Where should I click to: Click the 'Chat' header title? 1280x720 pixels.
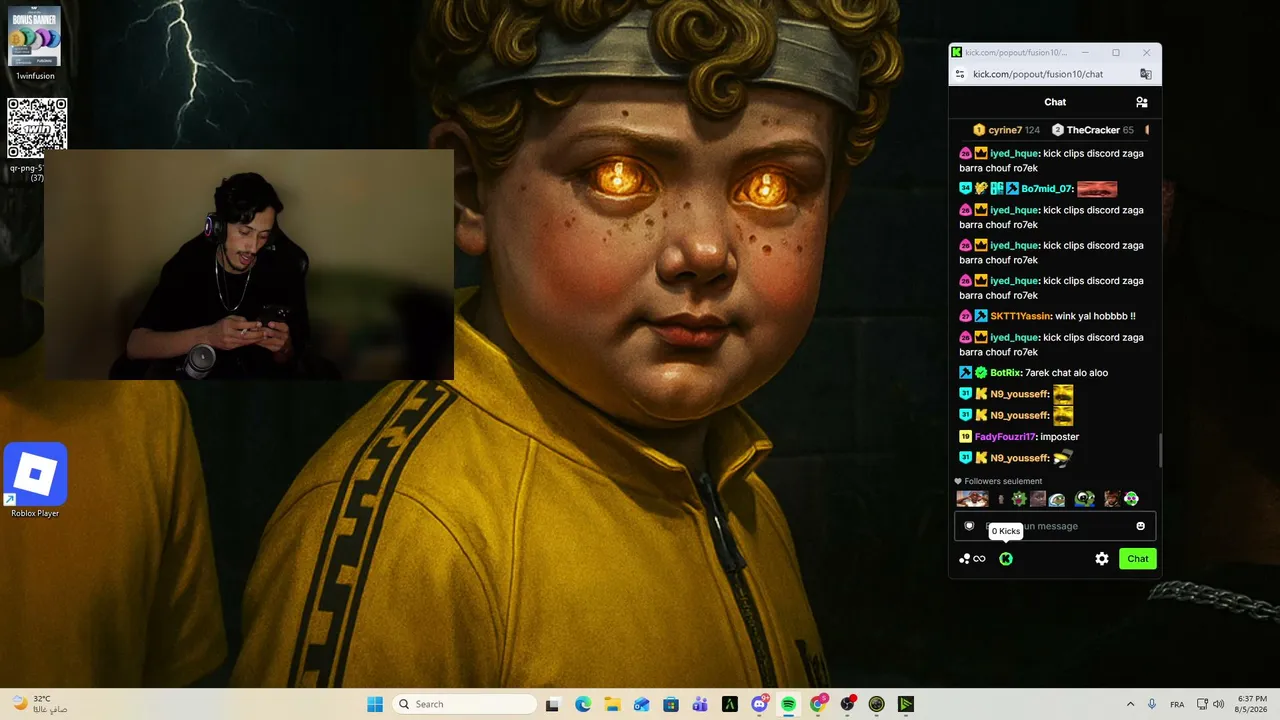(1055, 102)
